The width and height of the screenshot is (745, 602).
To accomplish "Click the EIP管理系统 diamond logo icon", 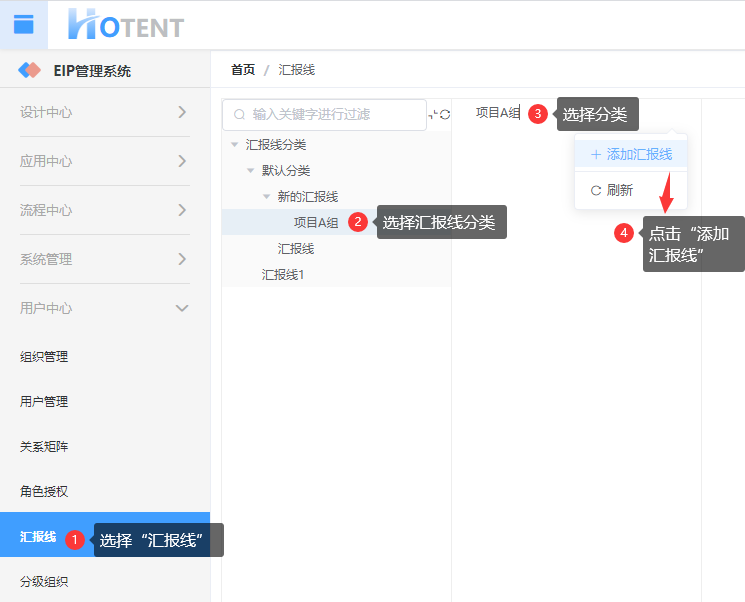I will point(30,71).
